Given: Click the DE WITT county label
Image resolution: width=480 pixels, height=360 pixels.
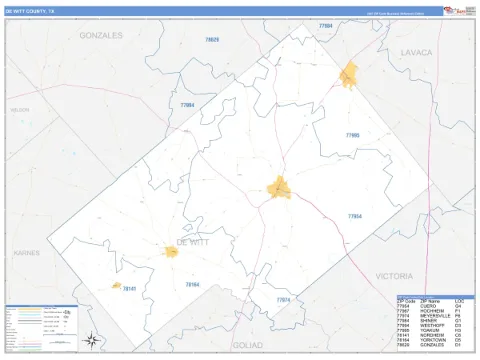Looking at the screenshot, I should click(193, 243).
